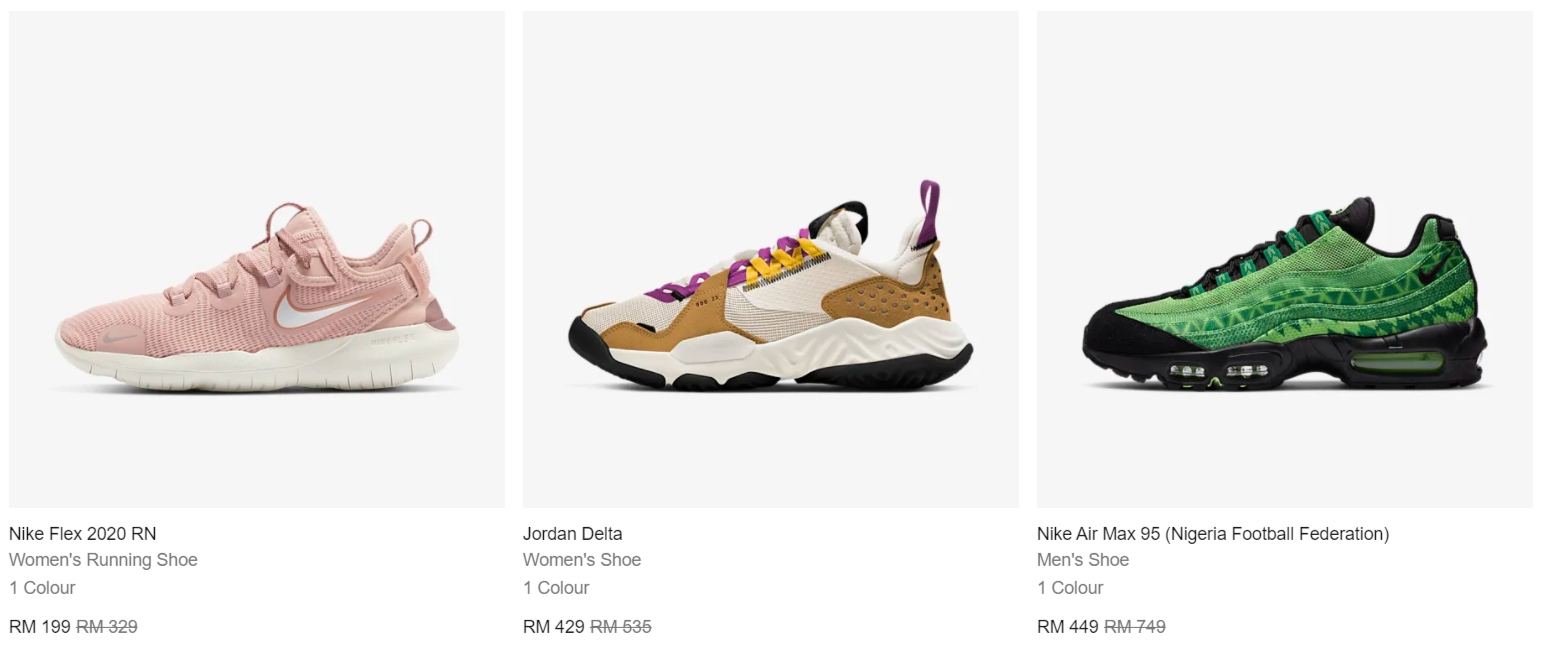Open the Jordan Delta shoe image

[x=771, y=259]
